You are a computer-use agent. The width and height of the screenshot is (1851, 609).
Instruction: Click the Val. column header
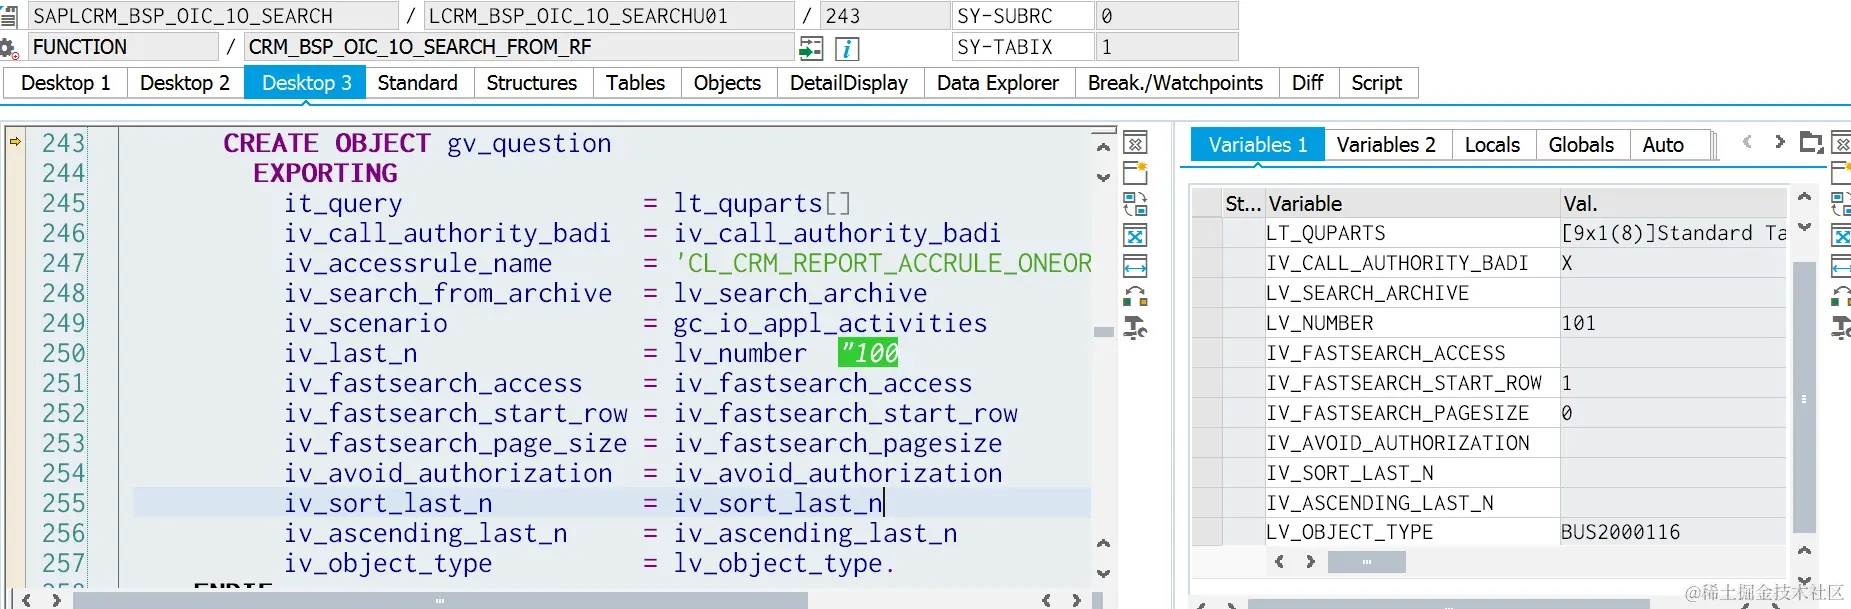(1673, 204)
